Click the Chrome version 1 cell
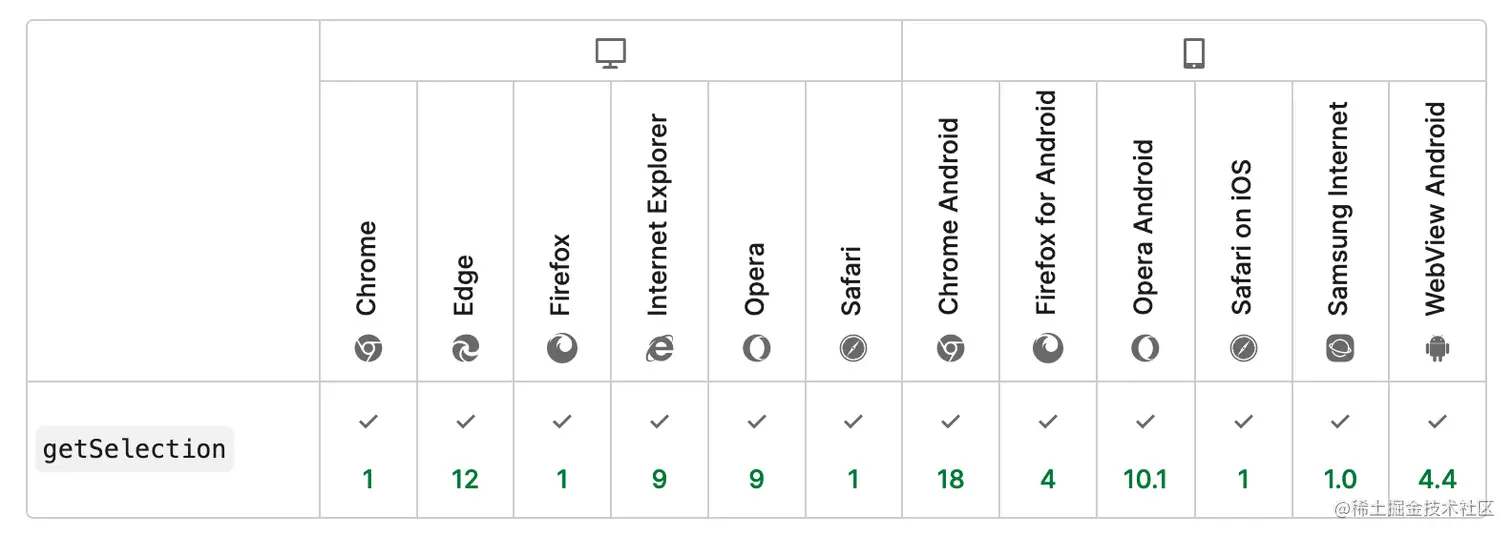This screenshot has height=536, width=1512. pos(368,480)
